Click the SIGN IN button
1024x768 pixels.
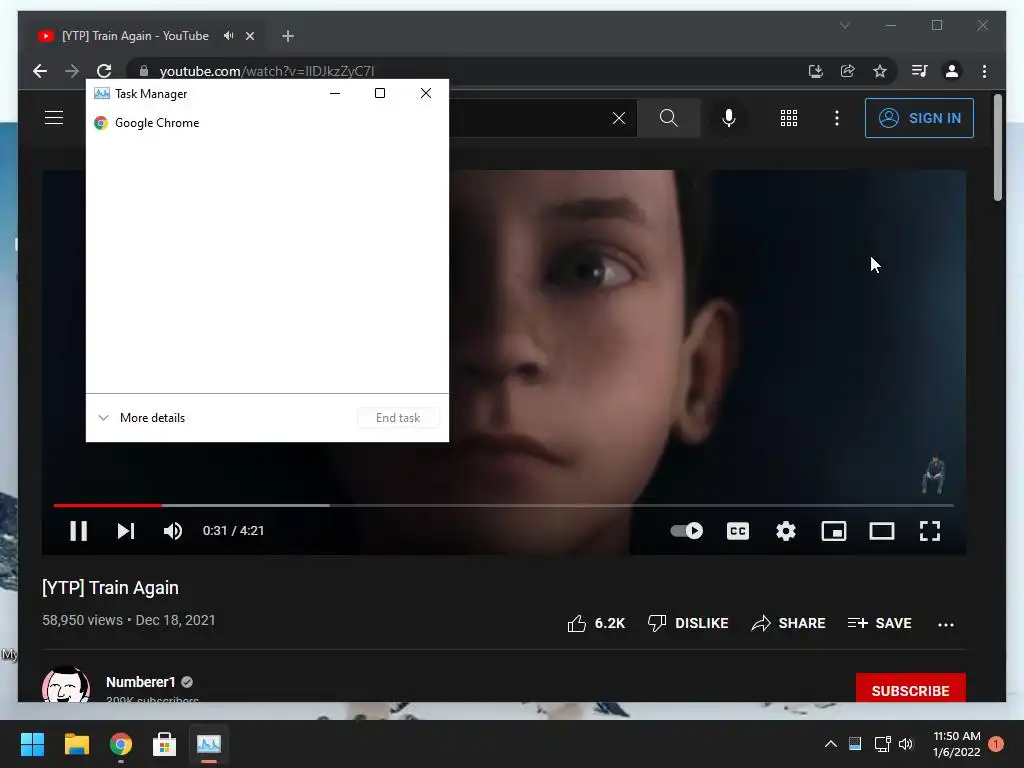(x=919, y=118)
